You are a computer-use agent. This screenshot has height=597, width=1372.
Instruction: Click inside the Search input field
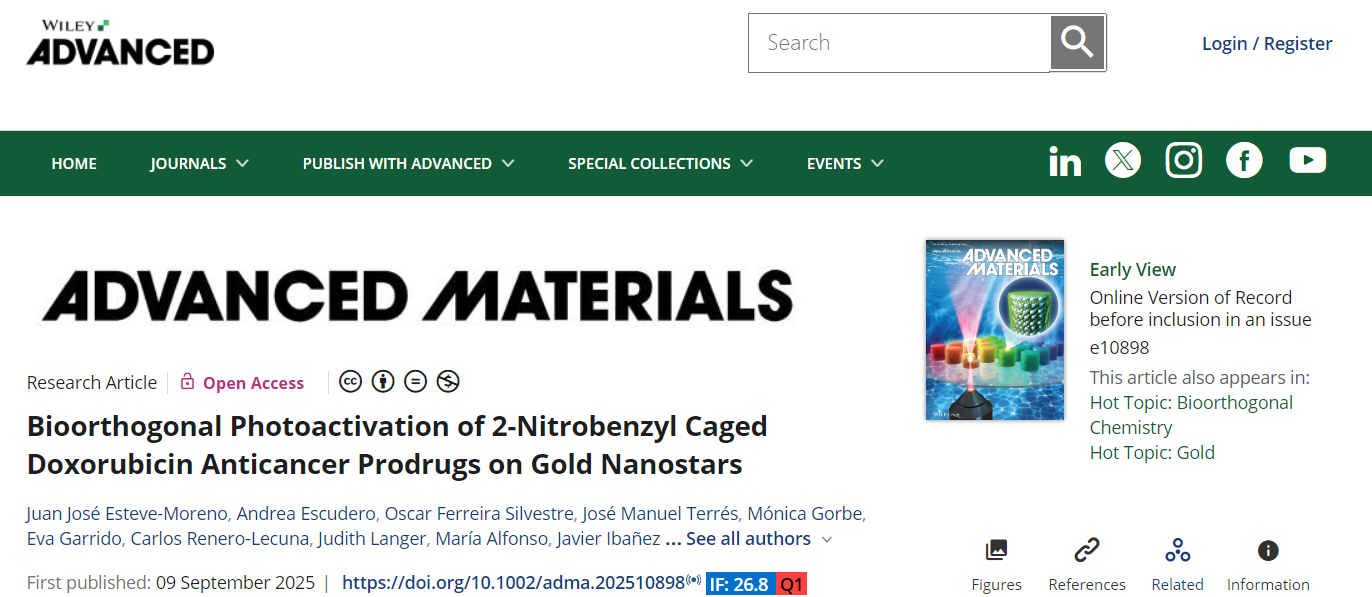click(900, 43)
